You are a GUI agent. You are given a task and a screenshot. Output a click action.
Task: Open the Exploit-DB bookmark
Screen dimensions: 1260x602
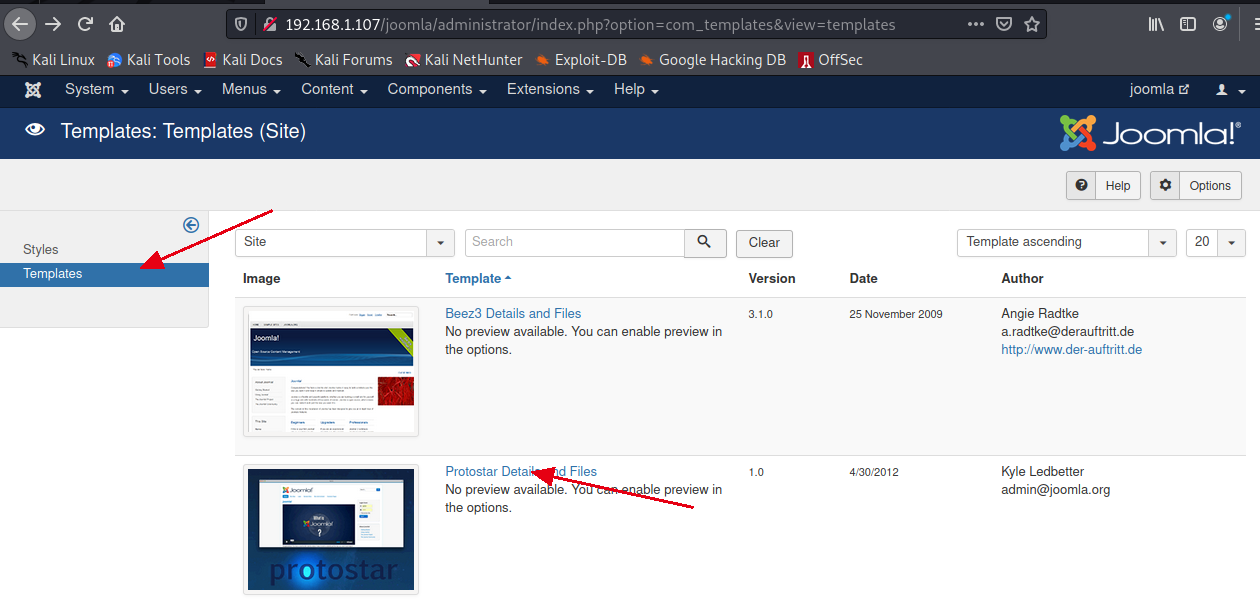click(x=581, y=60)
